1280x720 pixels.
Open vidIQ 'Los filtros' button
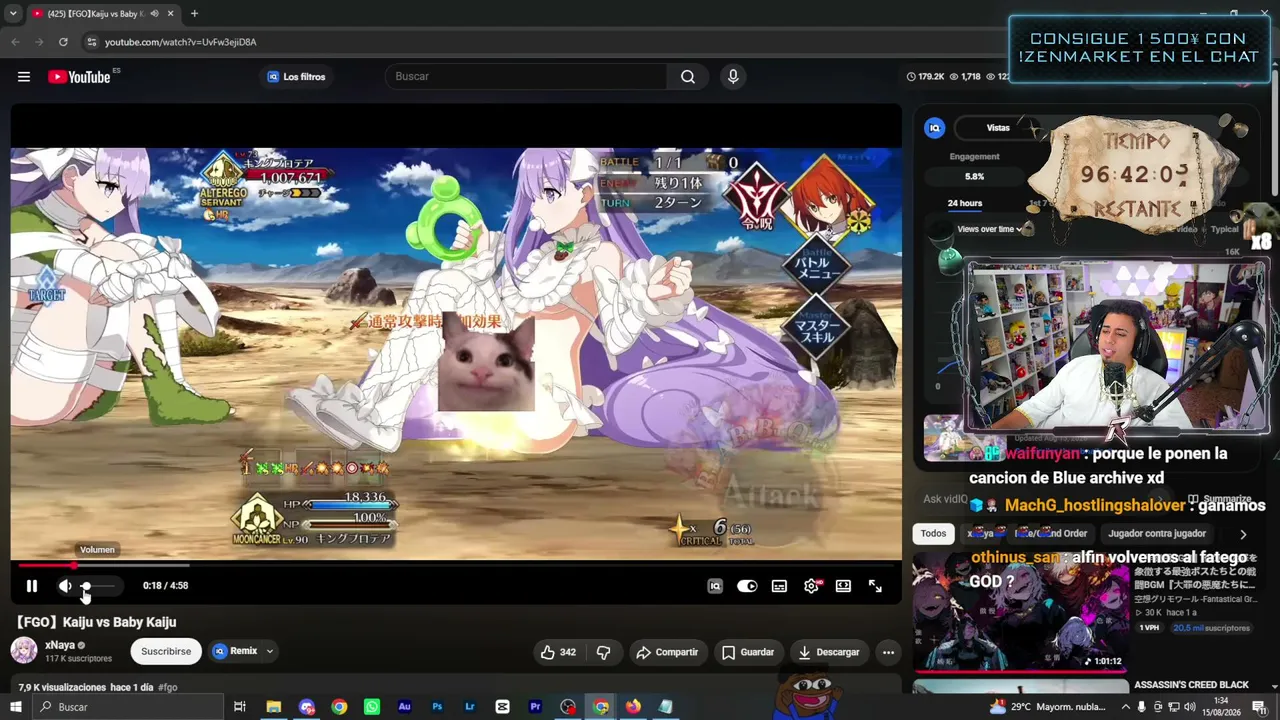(296, 77)
